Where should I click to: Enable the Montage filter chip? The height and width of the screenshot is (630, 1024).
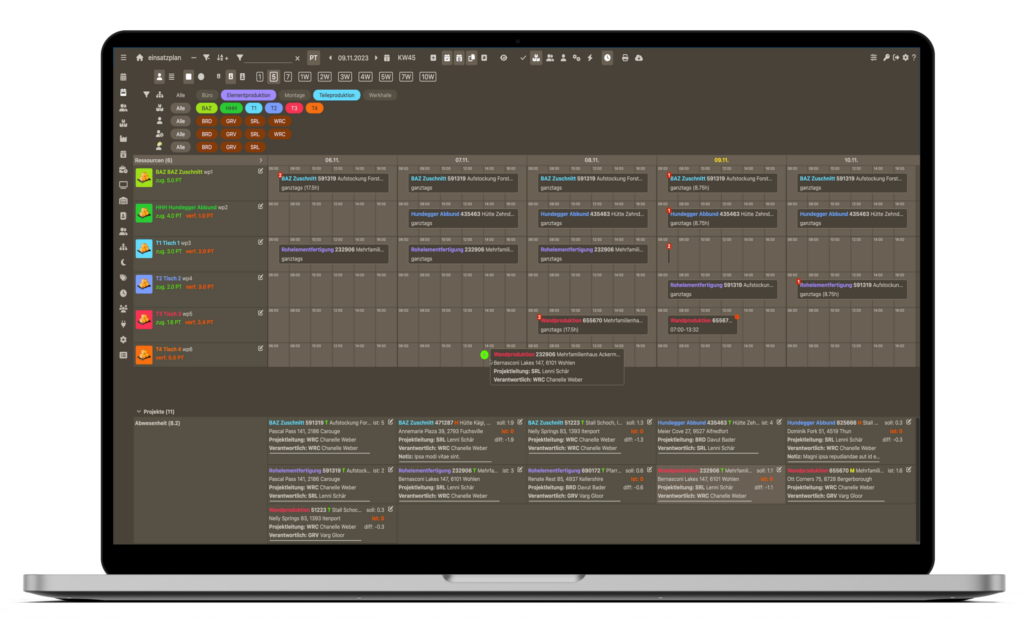point(294,95)
